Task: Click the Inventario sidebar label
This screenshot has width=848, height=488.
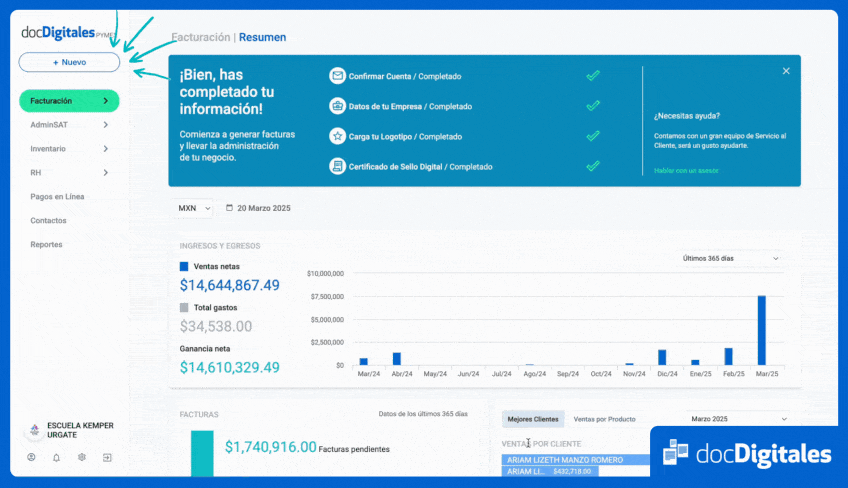Action: (48, 149)
